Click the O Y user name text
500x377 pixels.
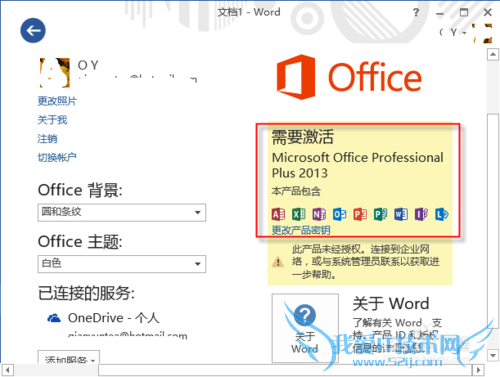[88, 65]
